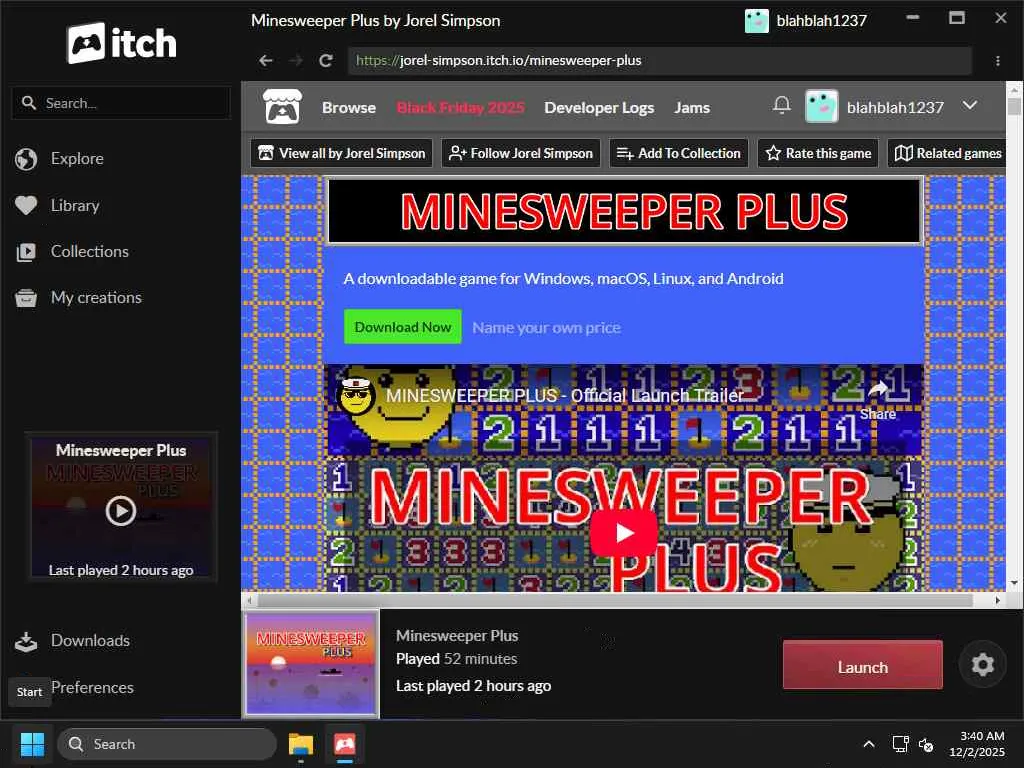Launch Minesweeper Plus
The image size is (1024, 768).
(862, 665)
